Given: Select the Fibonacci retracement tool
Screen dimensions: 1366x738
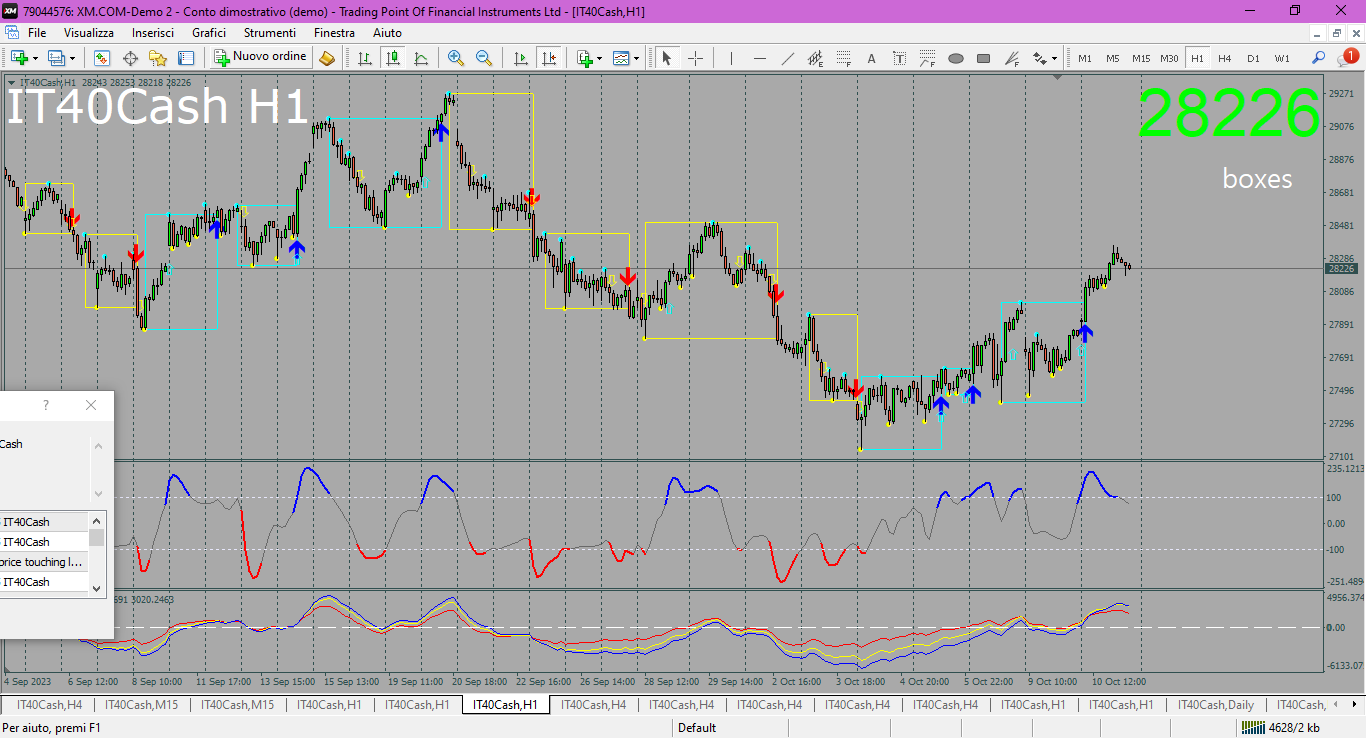Looking at the screenshot, I should [843, 58].
